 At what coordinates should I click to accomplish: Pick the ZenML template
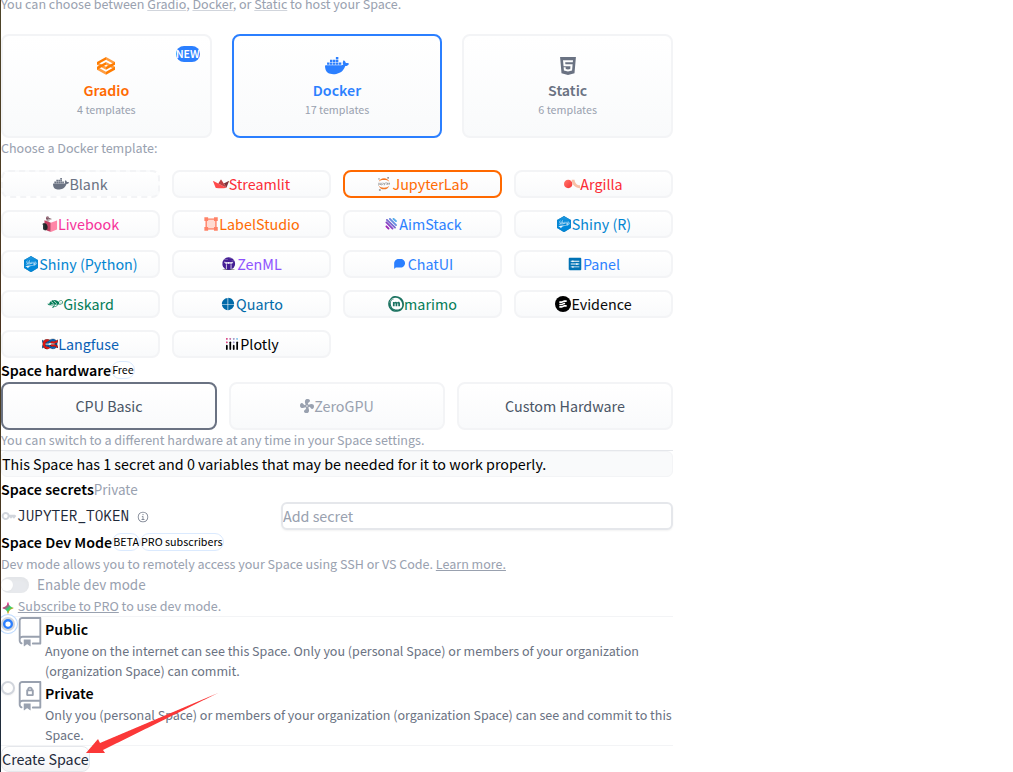251,264
